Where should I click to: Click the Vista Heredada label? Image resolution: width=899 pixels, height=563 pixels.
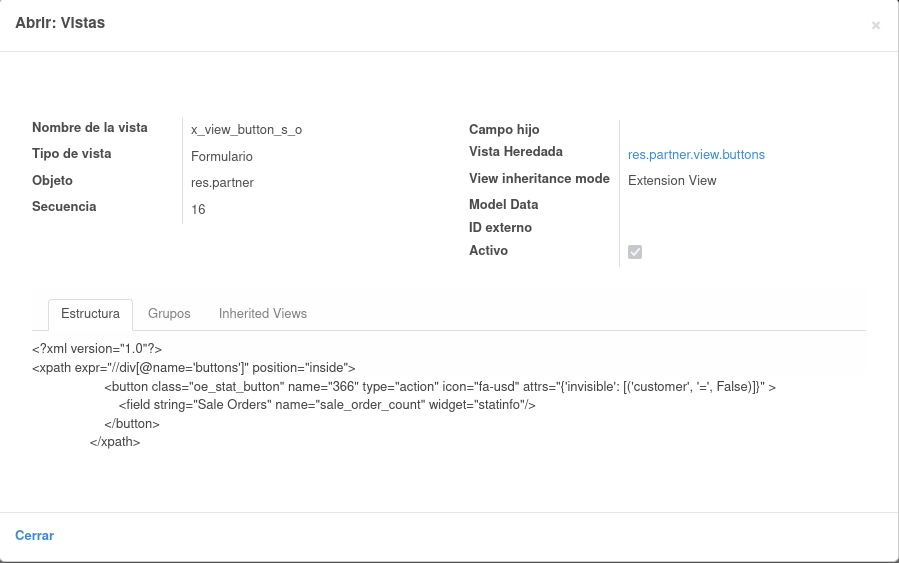pyautogui.click(x=515, y=151)
